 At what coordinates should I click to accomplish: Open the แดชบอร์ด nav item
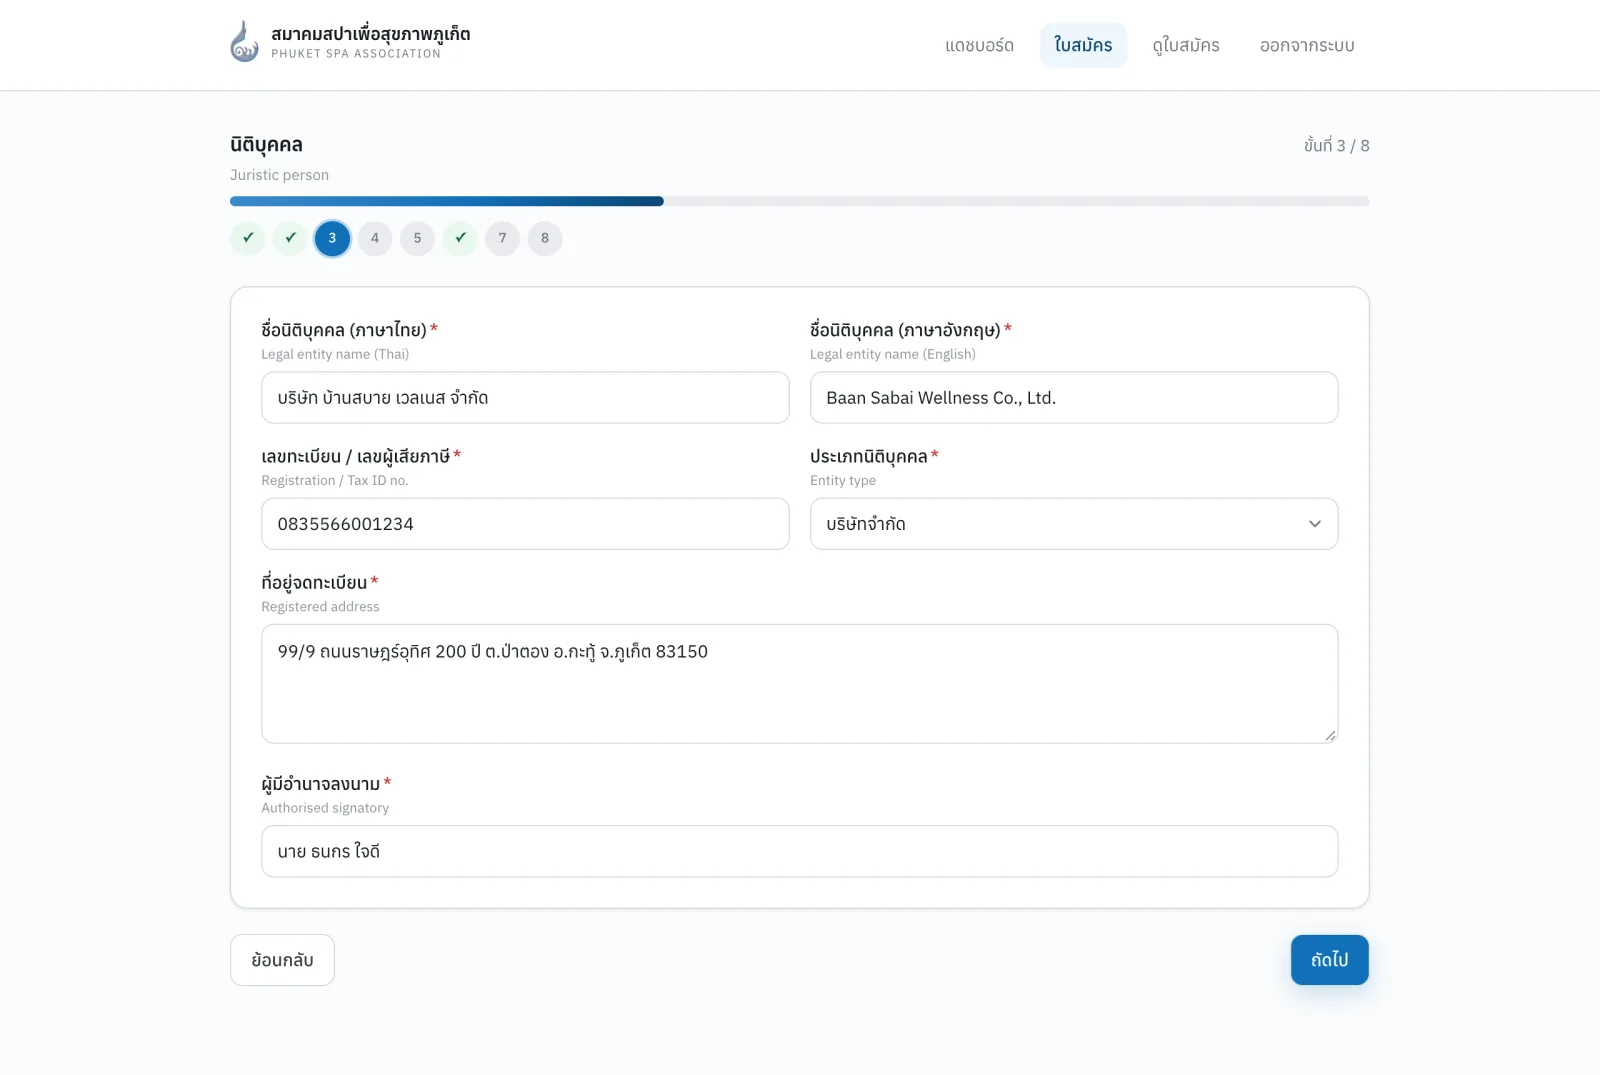pos(979,45)
